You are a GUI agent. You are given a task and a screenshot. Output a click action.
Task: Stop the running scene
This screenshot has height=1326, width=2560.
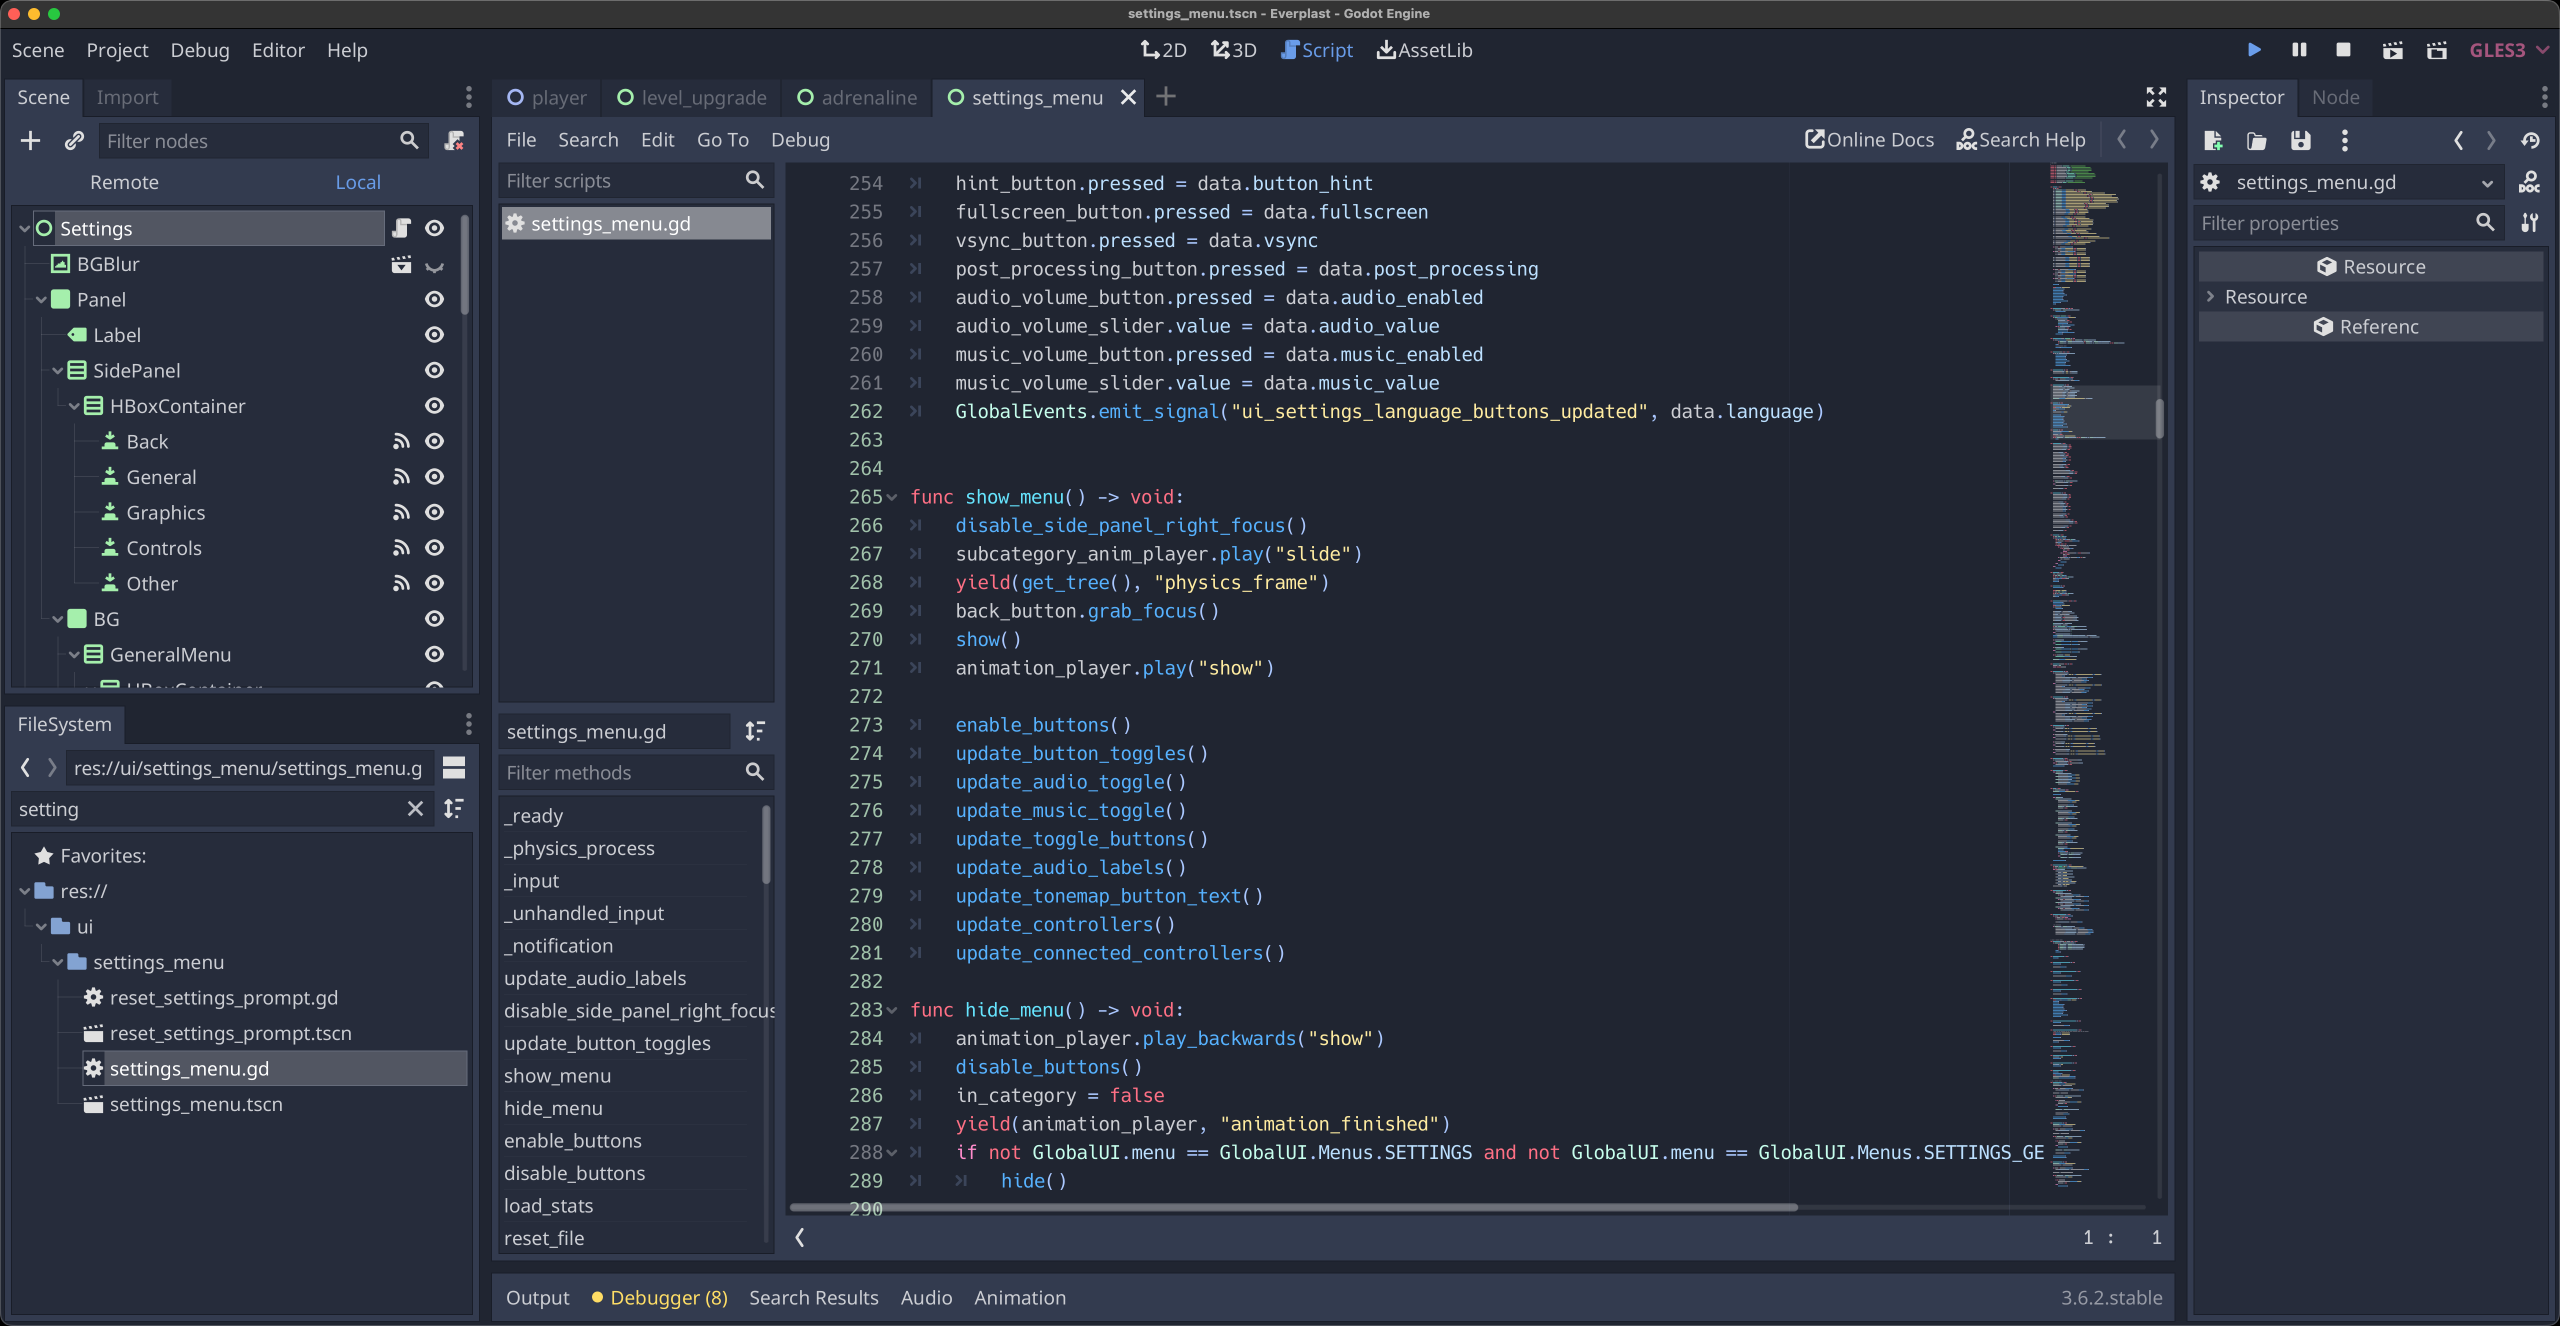[2343, 50]
